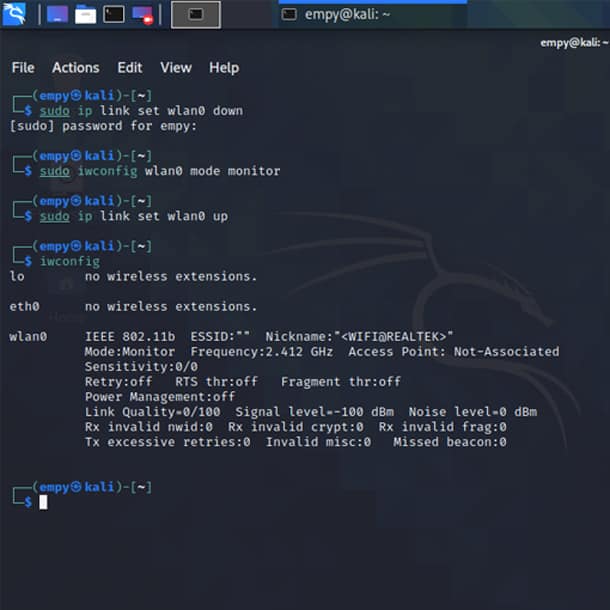Click the 'Power Management:off' line
The image size is (610, 610).
tap(160, 397)
